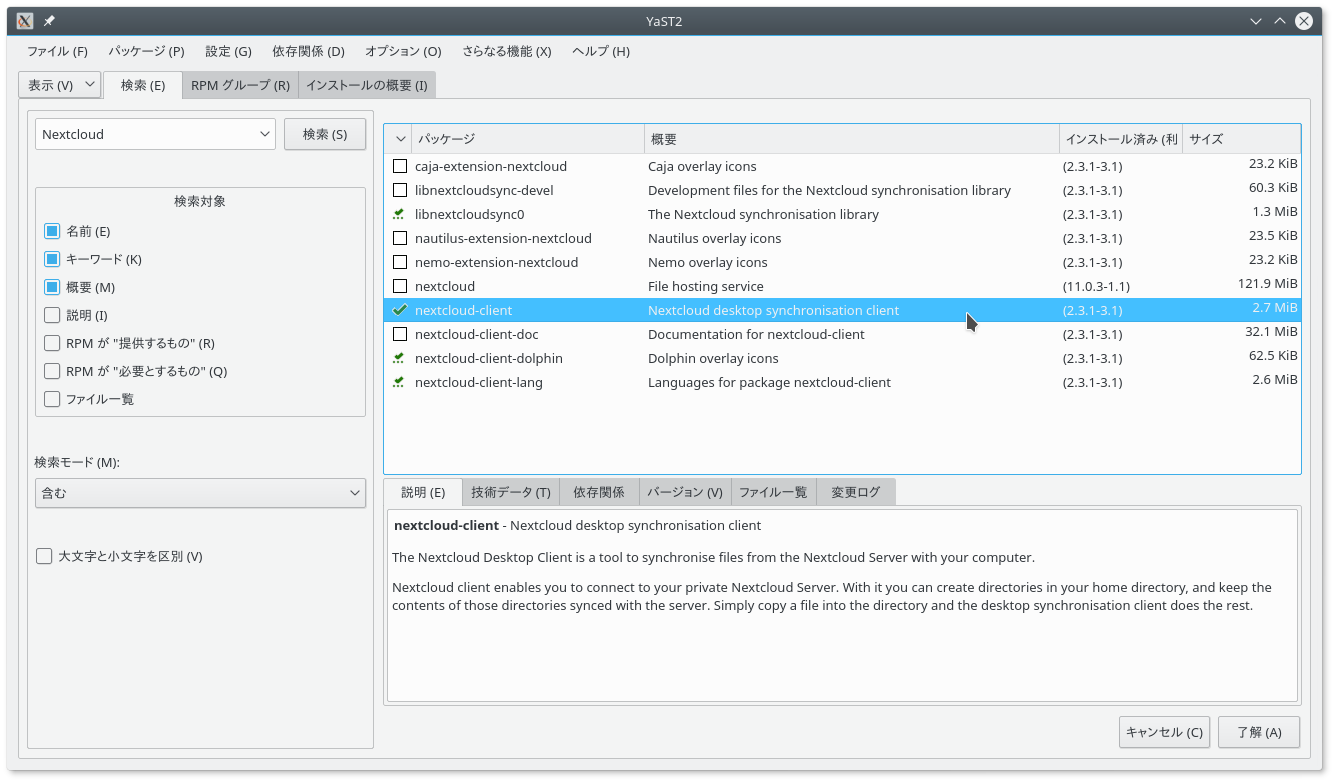The image size is (1335, 783).
Task: Click status icon of nextcloud-client package
Action: pyautogui.click(x=400, y=310)
